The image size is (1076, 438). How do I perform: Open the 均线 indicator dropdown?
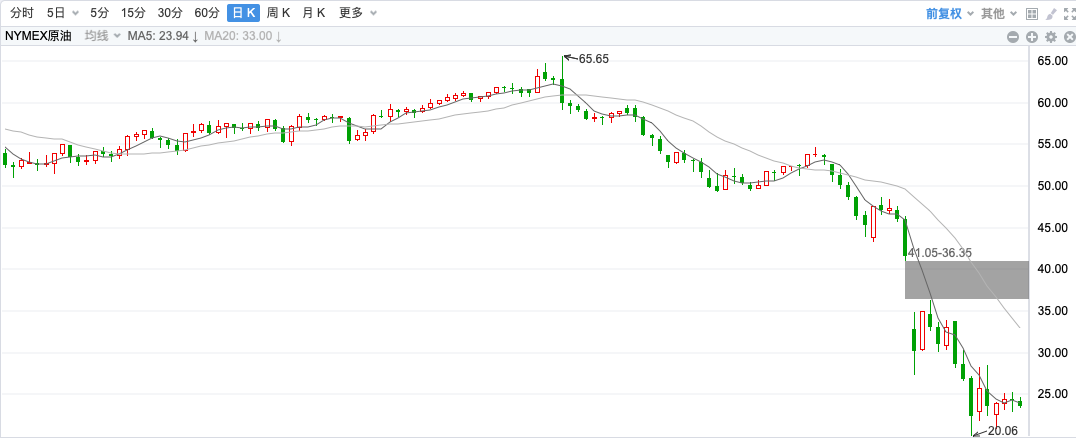[x=102, y=36]
